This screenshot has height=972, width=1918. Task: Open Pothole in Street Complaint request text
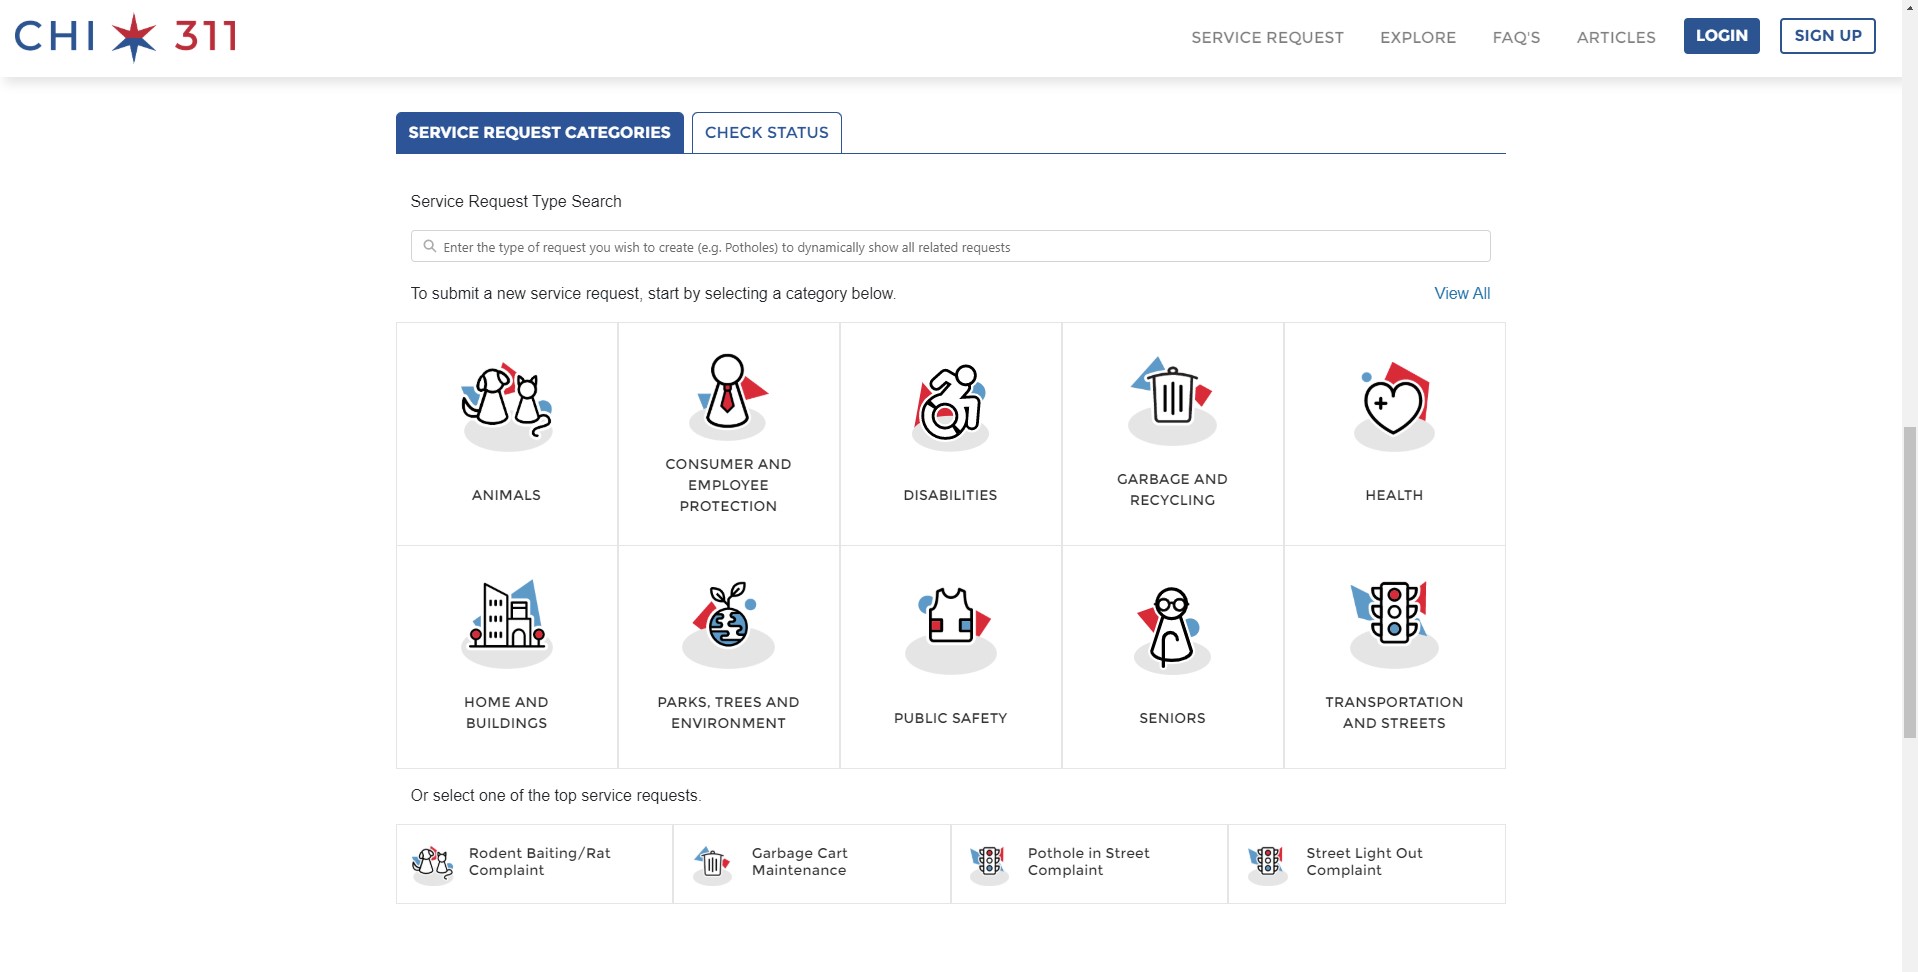coord(1089,861)
